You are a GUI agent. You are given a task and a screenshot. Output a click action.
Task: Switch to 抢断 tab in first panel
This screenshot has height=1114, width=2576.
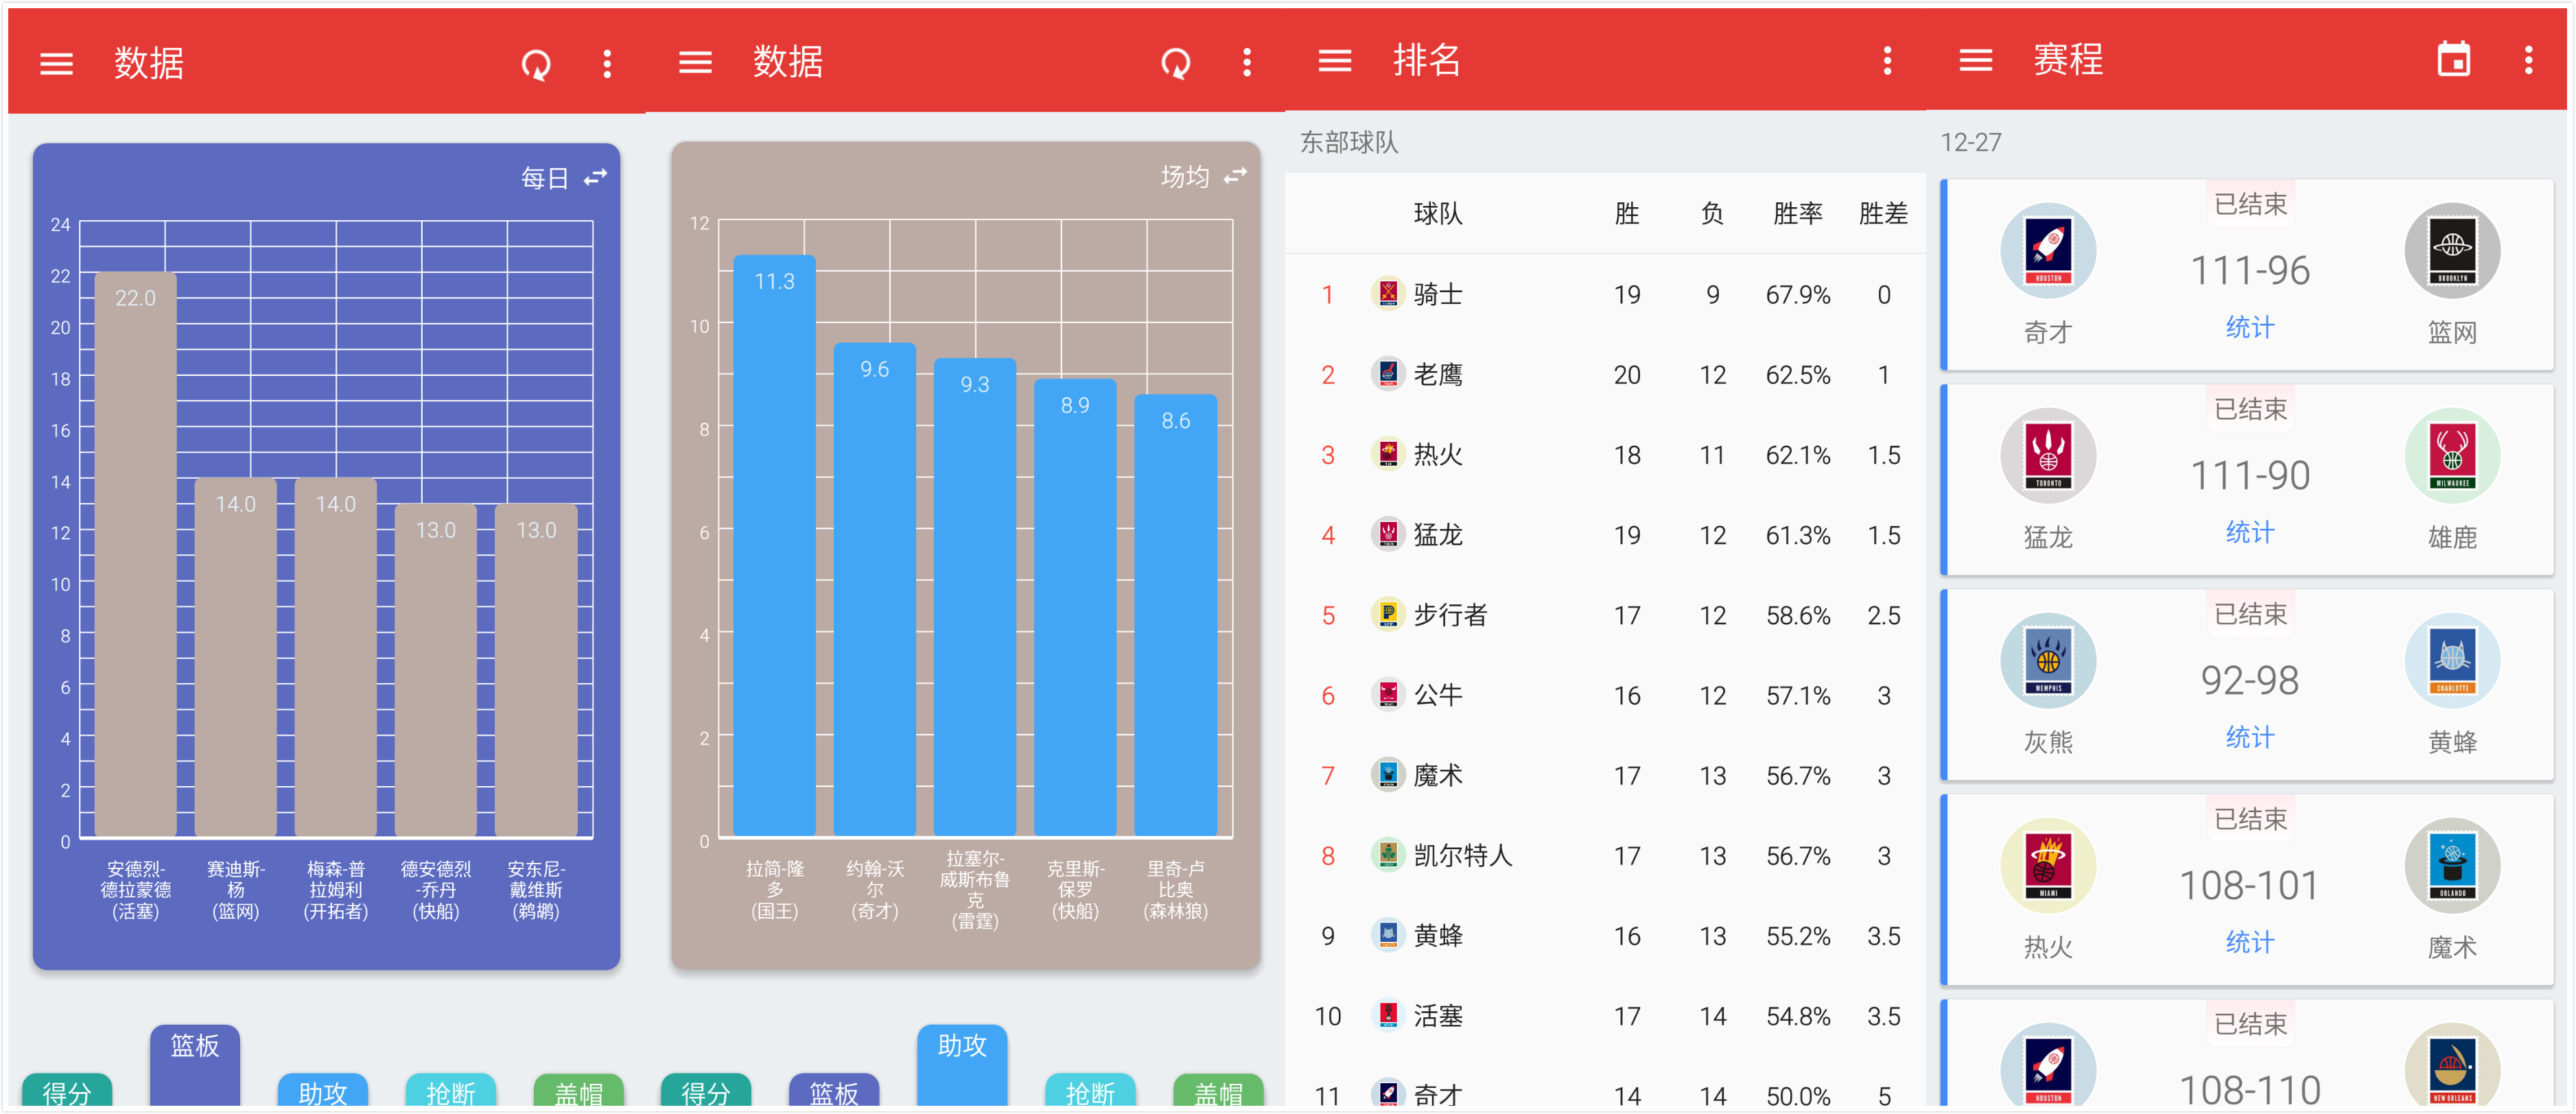coord(450,1092)
